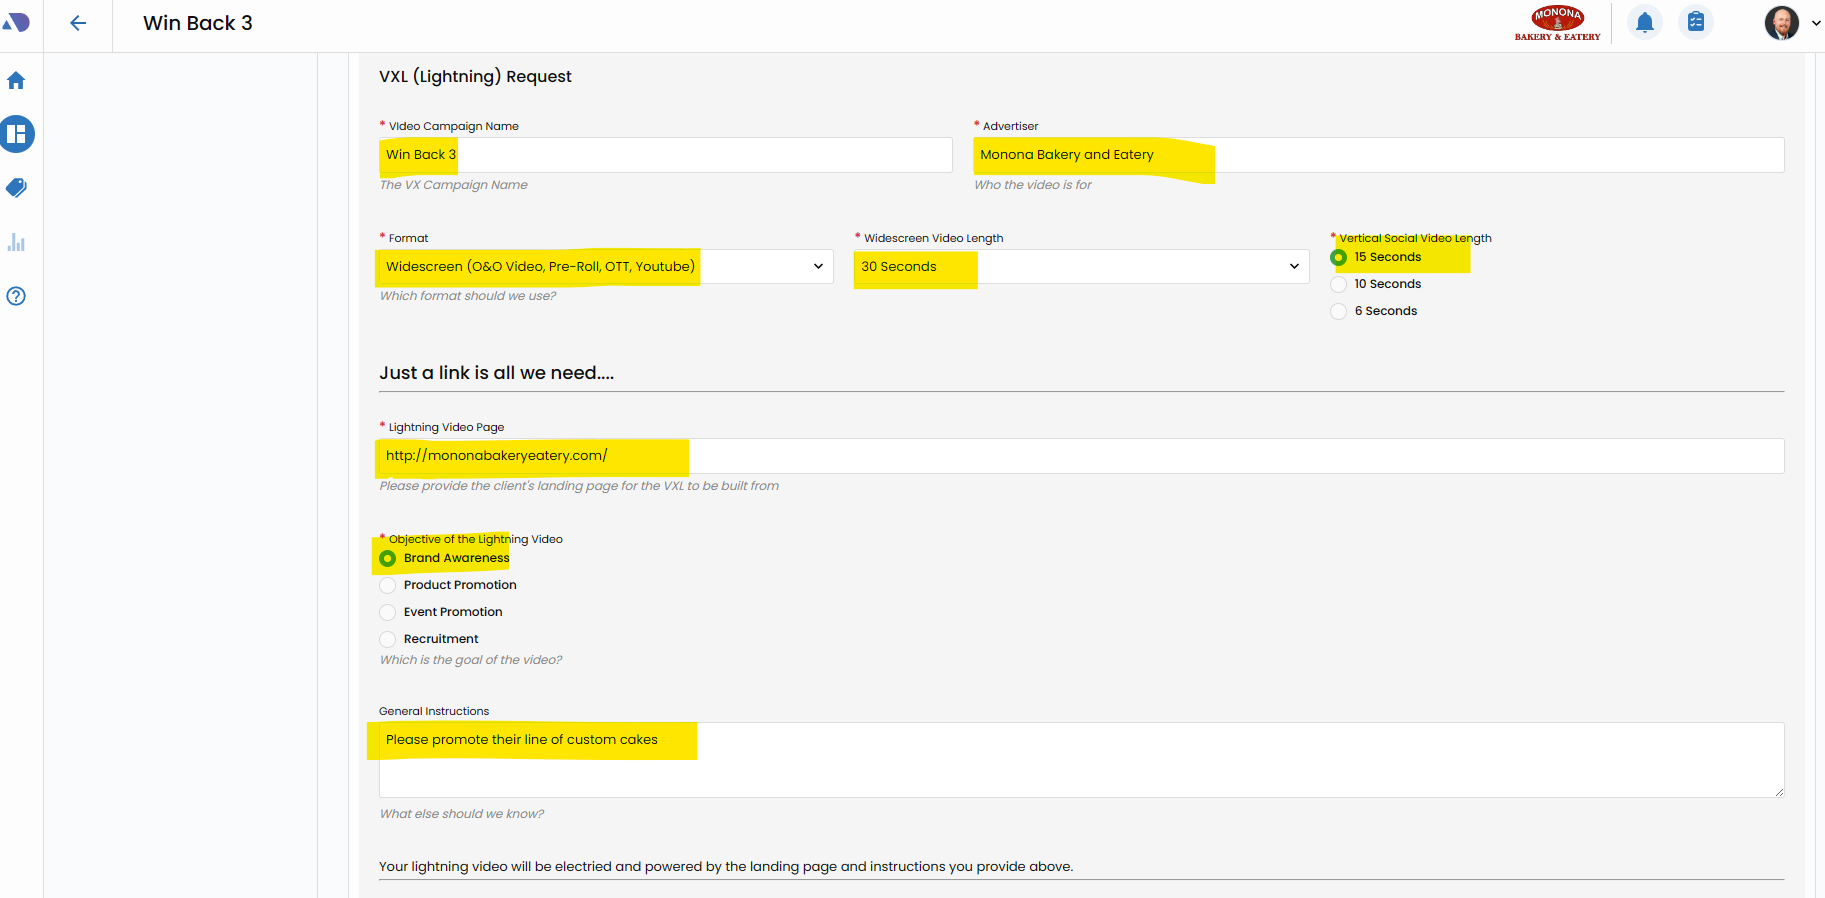Click the app logo in top-left corner
The width and height of the screenshot is (1825, 898).
pos(16,22)
